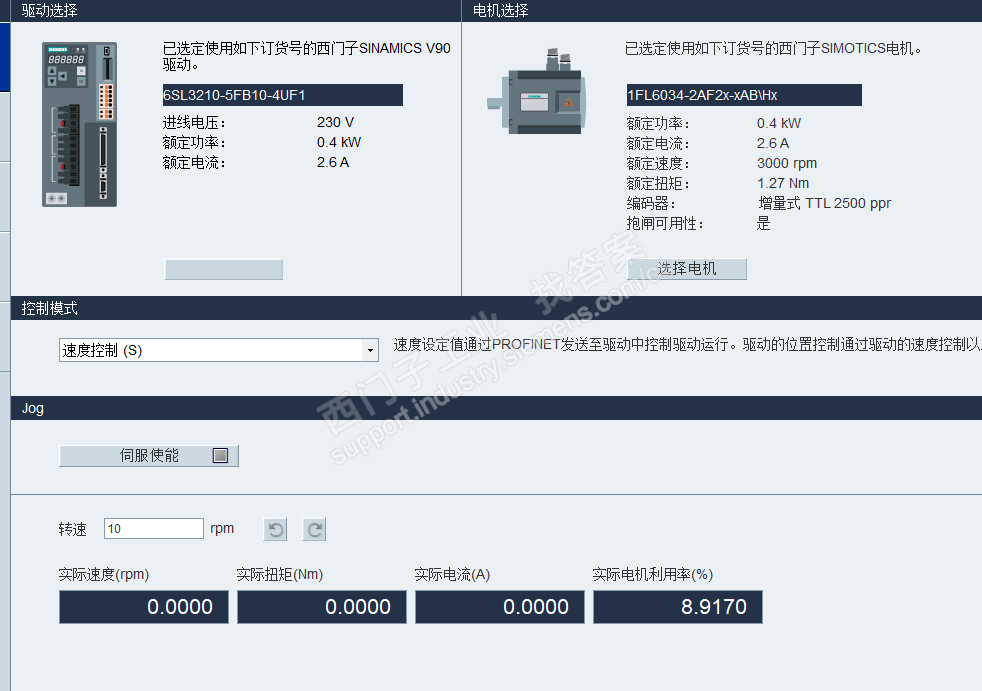The width and height of the screenshot is (982, 691).
Task: Select the Jog section header
Action: 33,408
